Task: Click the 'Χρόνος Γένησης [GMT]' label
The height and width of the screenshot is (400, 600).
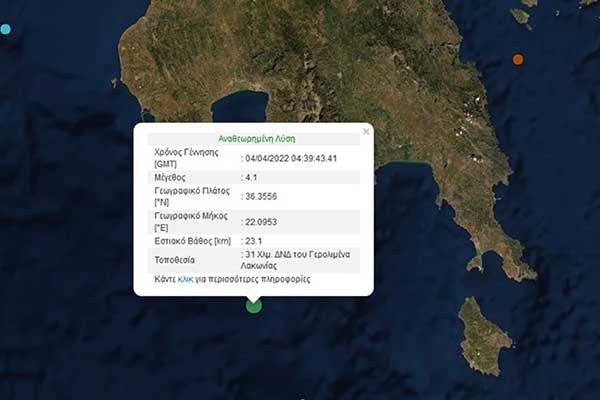Action: [187, 157]
